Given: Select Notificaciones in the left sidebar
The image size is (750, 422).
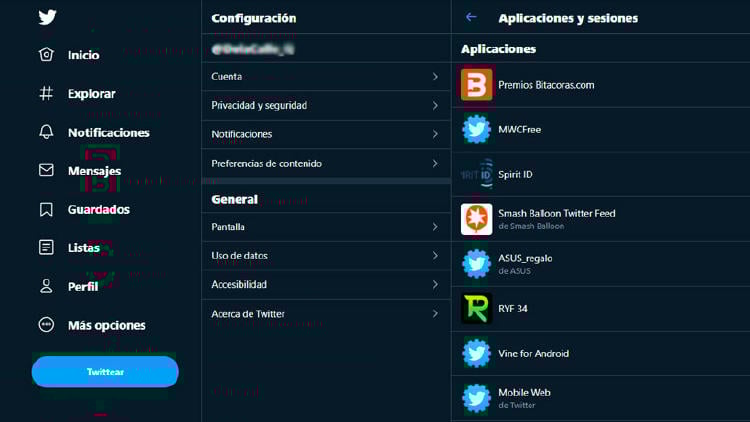Looking at the screenshot, I should [x=109, y=133].
